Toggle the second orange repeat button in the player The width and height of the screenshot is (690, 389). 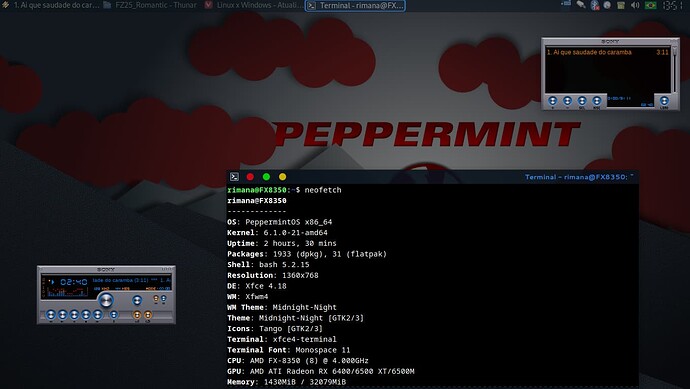(x=148, y=315)
